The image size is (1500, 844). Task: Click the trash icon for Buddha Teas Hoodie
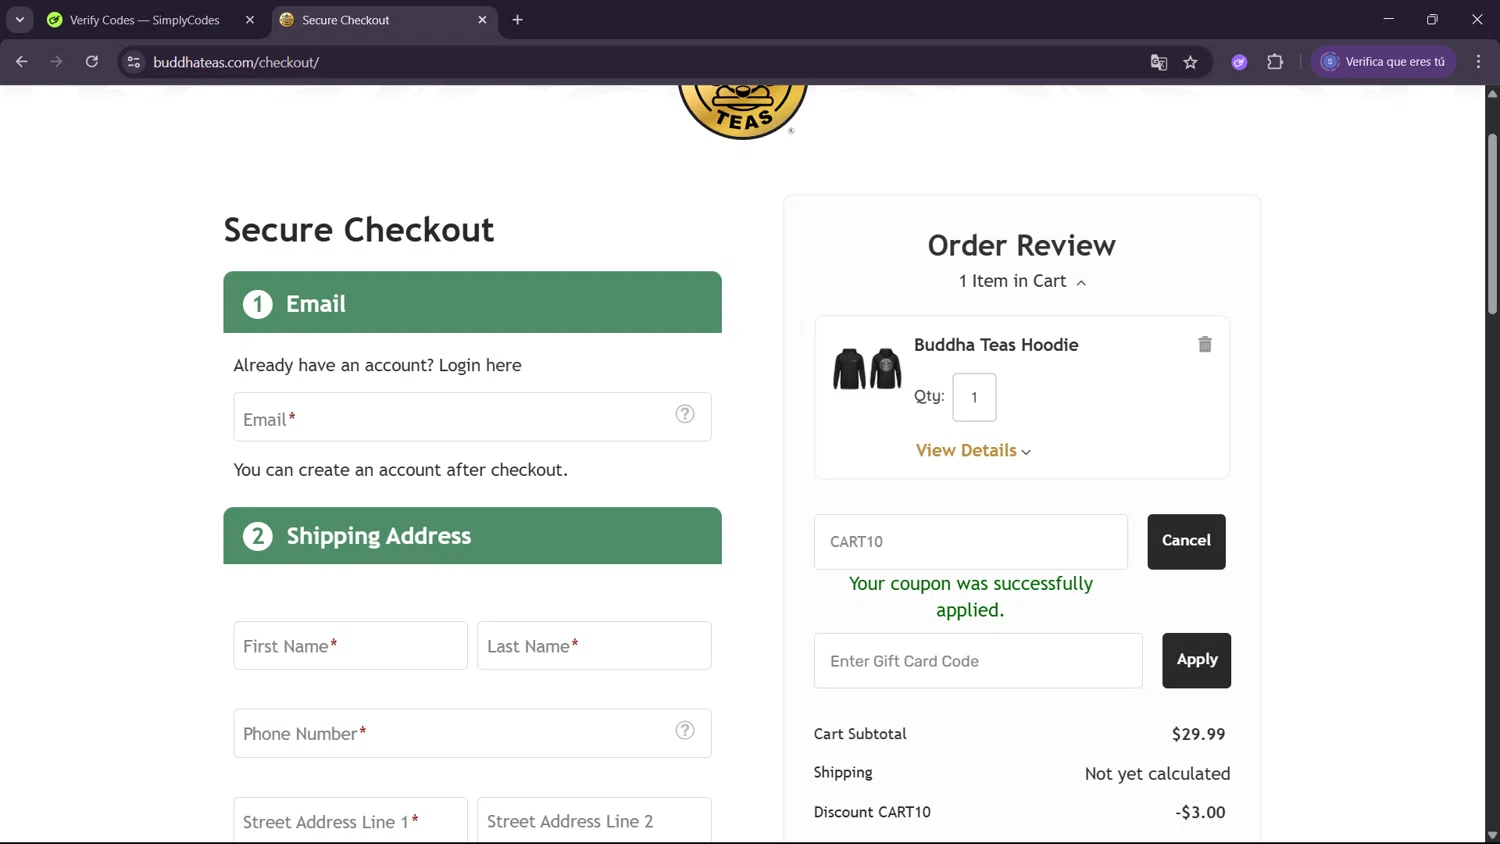(x=1205, y=344)
